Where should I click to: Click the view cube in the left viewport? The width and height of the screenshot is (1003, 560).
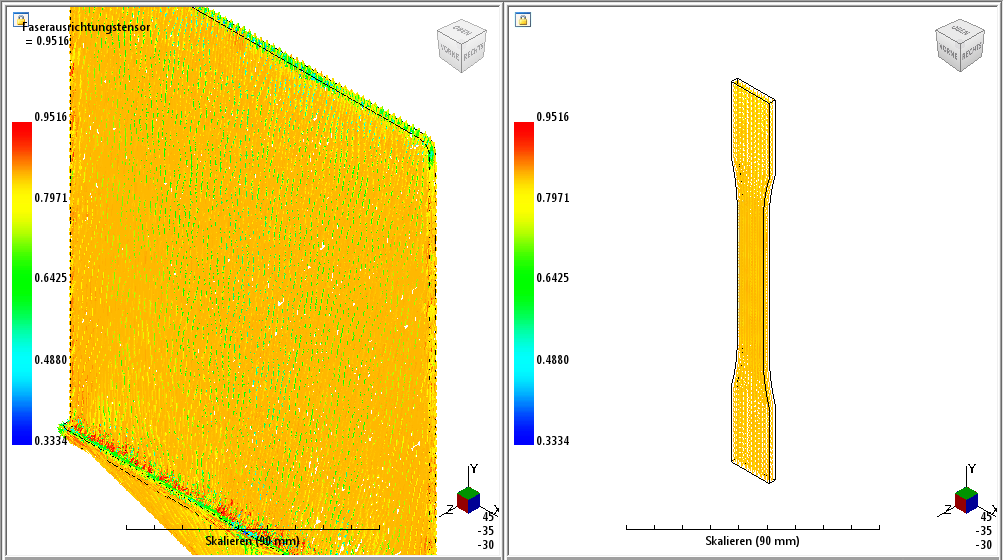coord(462,45)
